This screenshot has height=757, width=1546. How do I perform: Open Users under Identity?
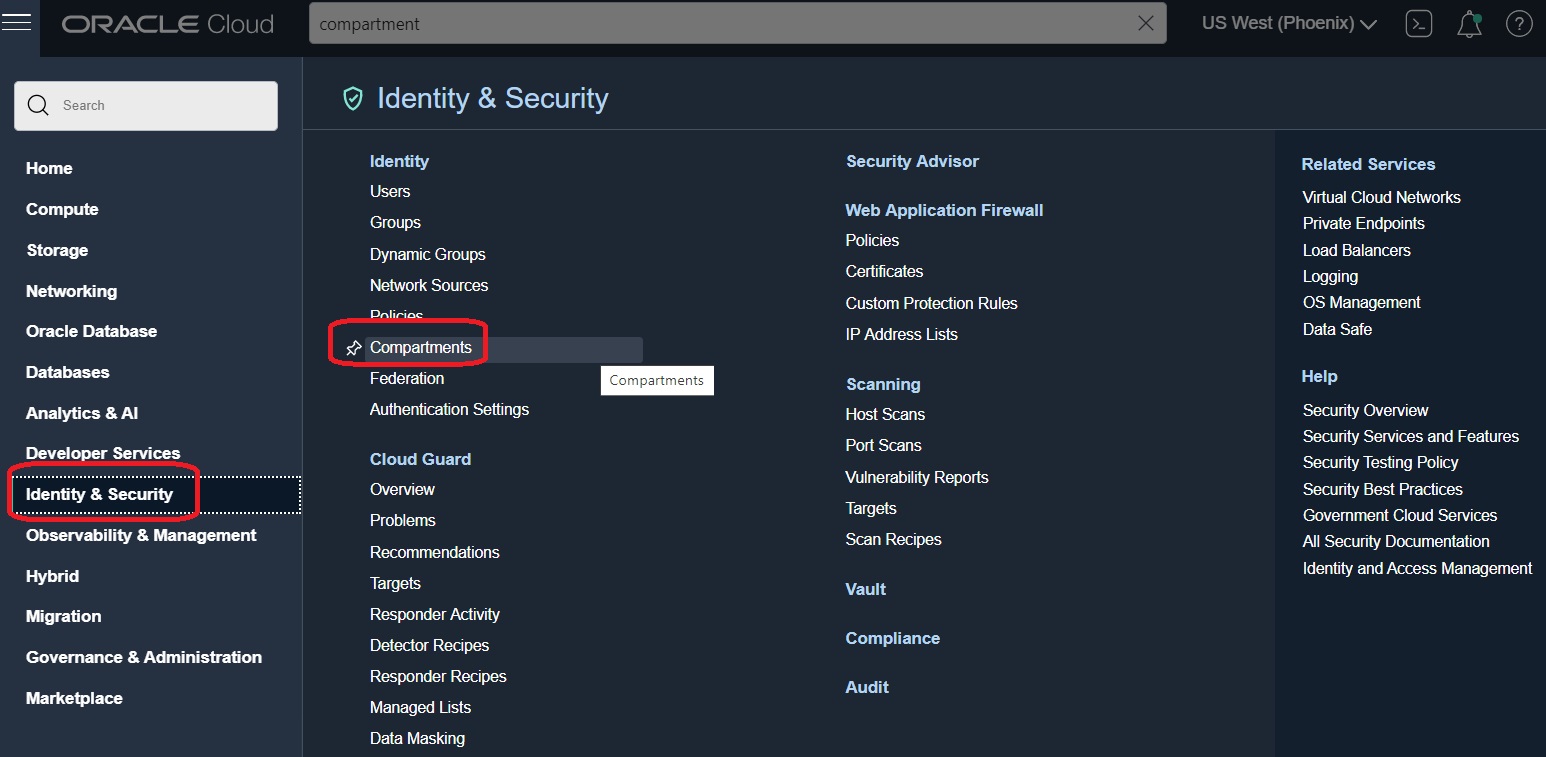tap(390, 191)
